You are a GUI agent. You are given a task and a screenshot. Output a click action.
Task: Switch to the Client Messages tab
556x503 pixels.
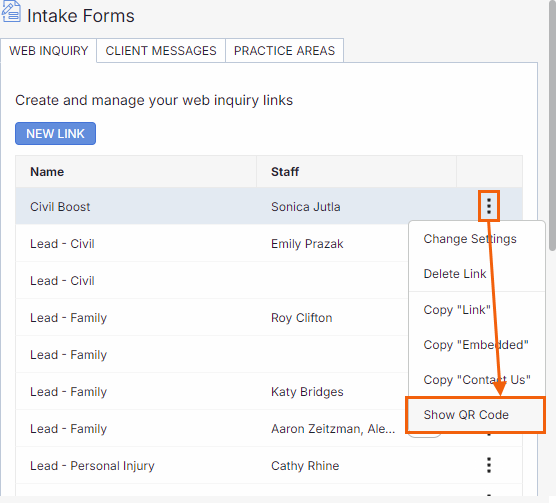(x=161, y=51)
